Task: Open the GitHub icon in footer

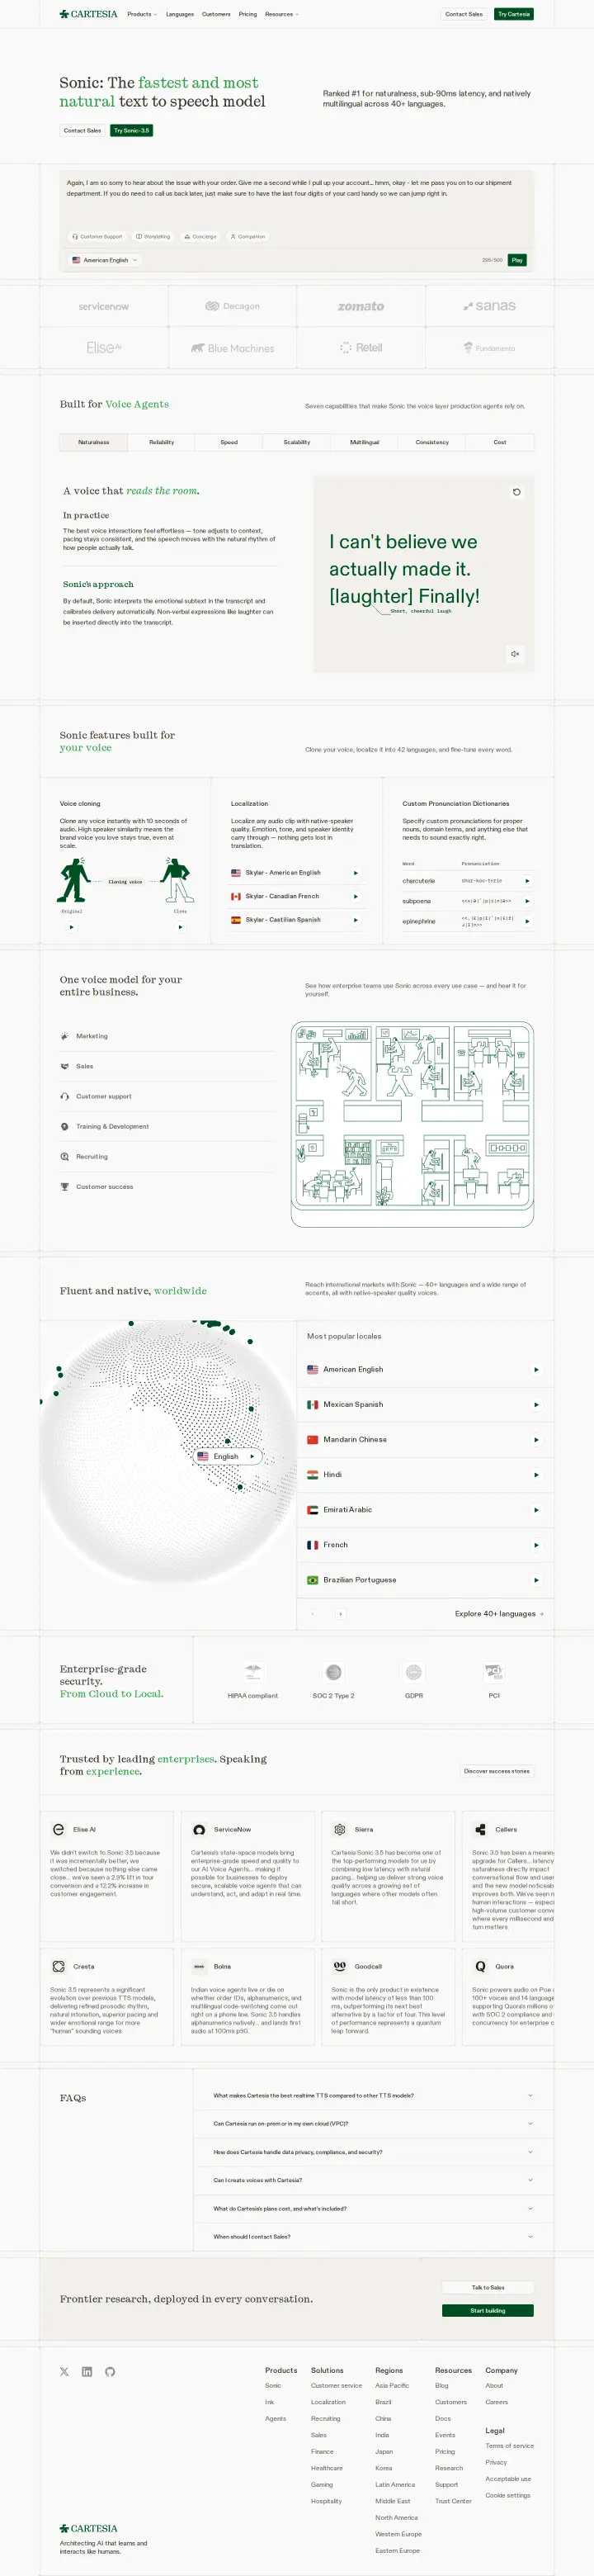Action: [110, 2371]
